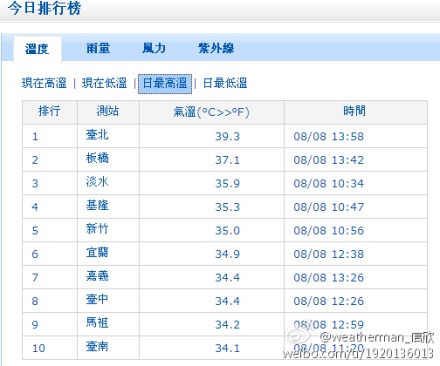440x366 pixels.
Task: Open station 臺南
Action: [x=97, y=347]
